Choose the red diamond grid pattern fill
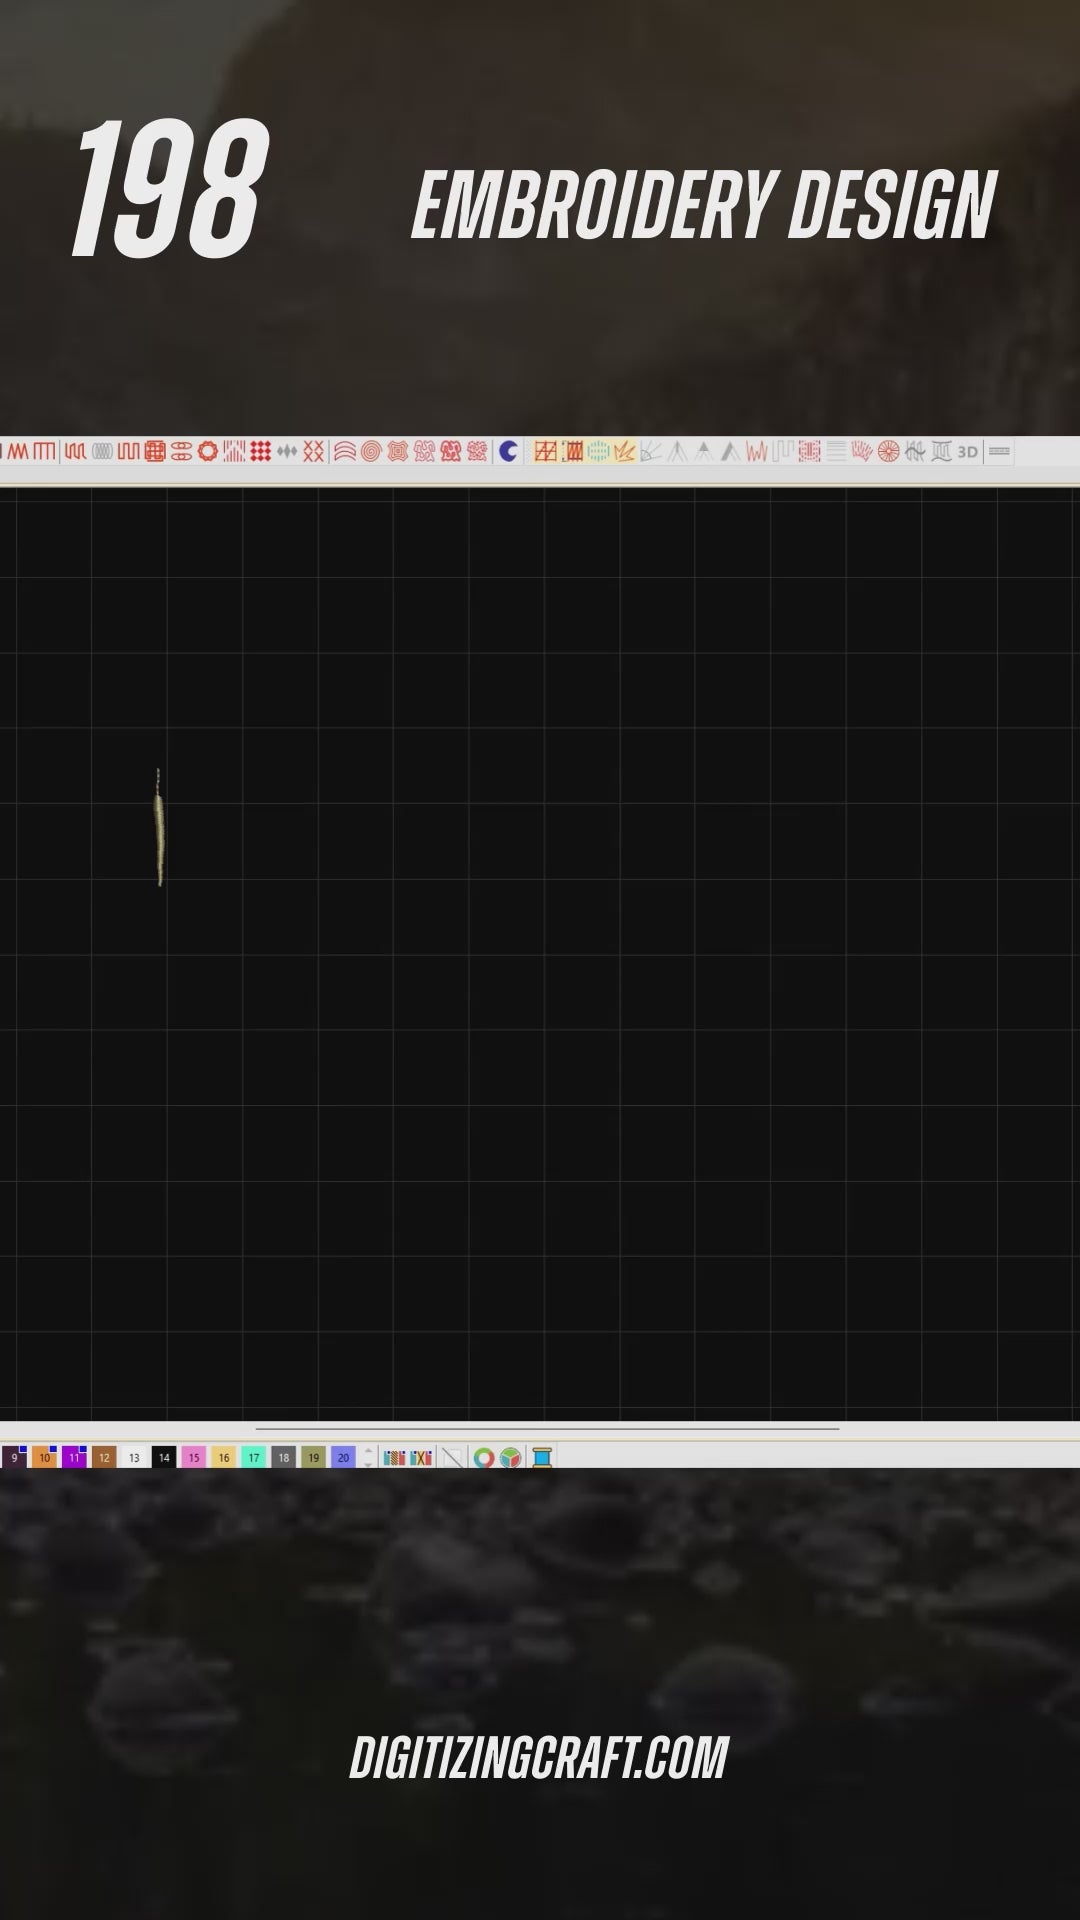The width and height of the screenshot is (1080, 1920). click(x=261, y=452)
